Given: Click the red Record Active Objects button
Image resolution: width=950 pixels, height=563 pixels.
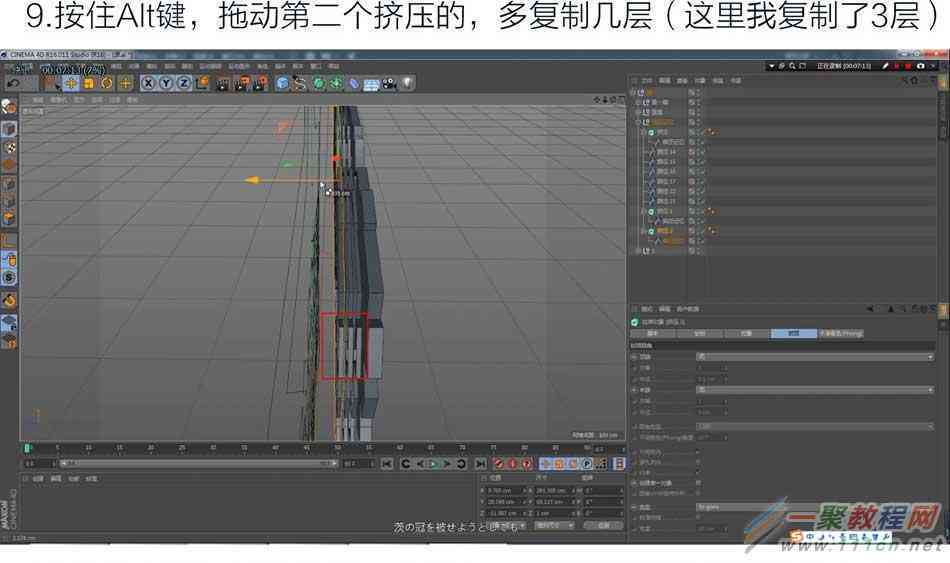Looking at the screenshot, I should point(498,464).
